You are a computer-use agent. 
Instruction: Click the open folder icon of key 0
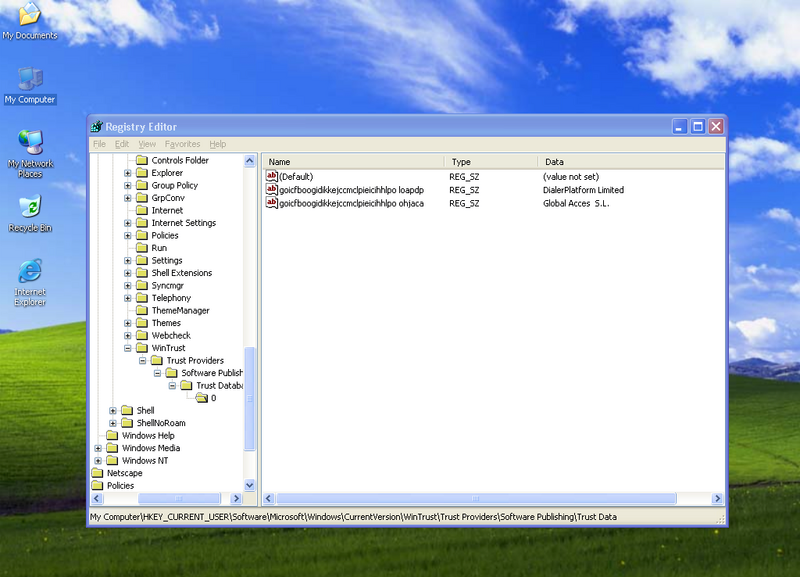point(202,398)
